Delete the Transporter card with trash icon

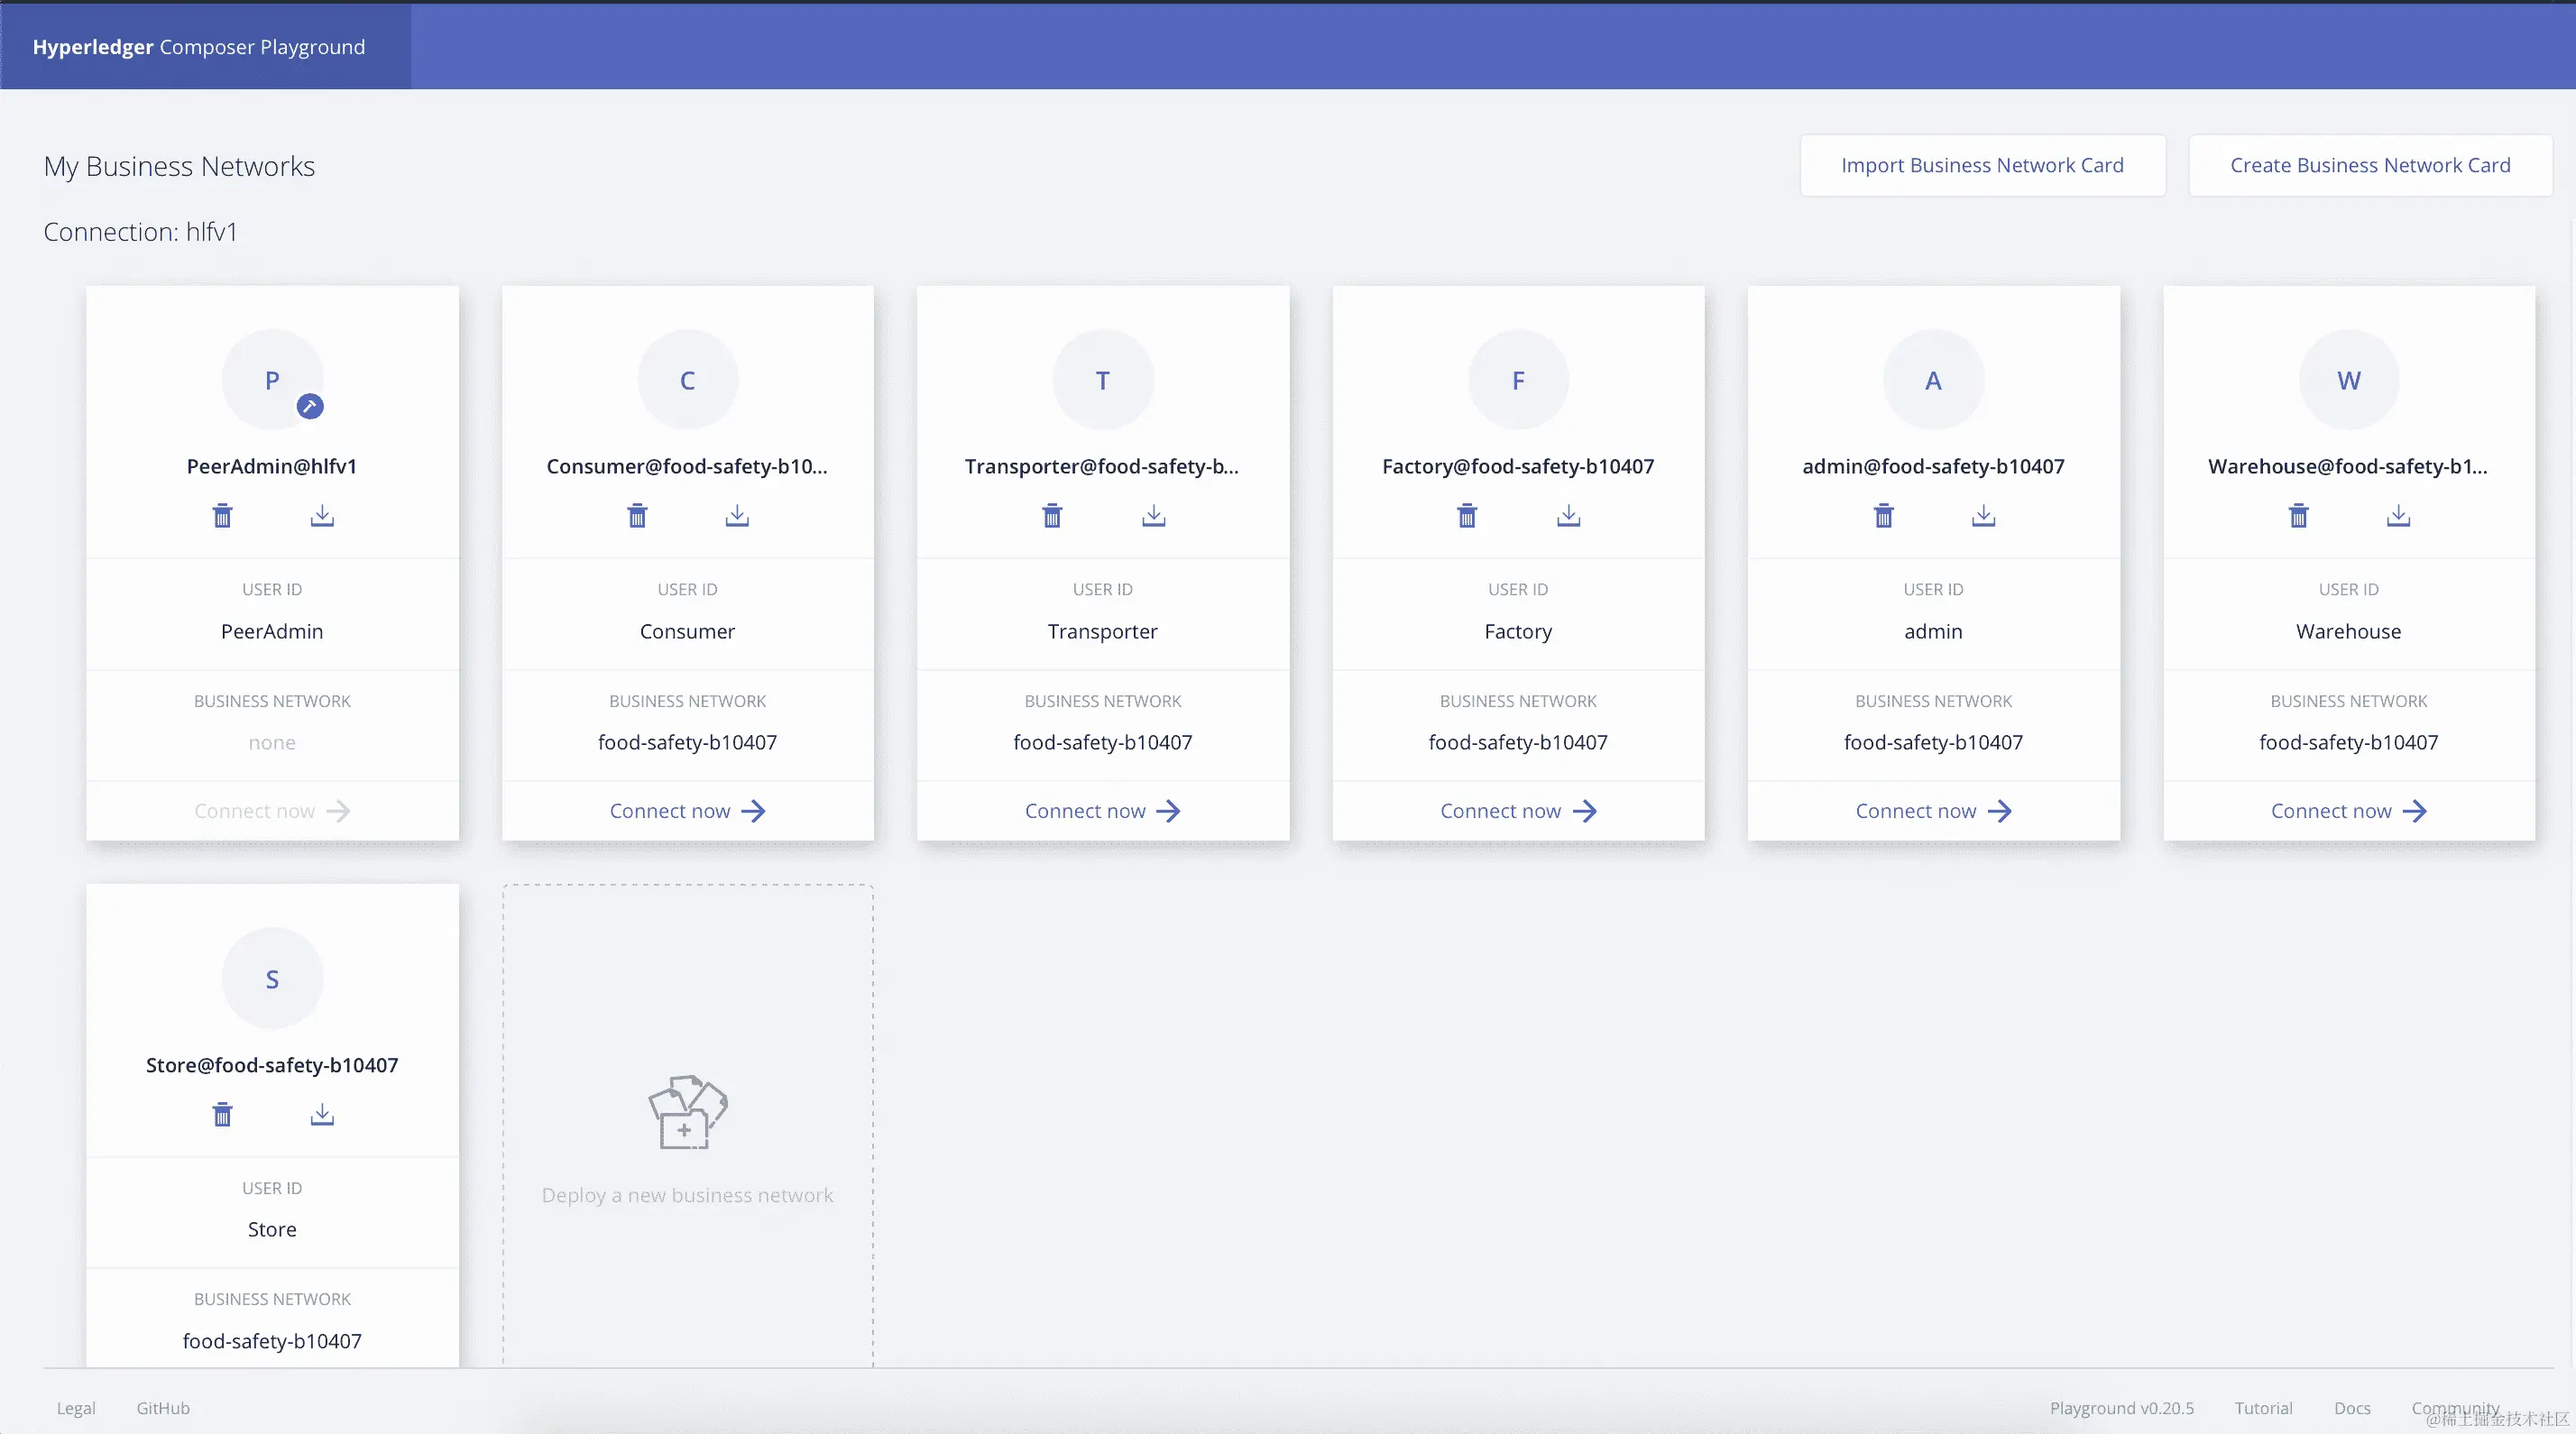coord(1052,516)
